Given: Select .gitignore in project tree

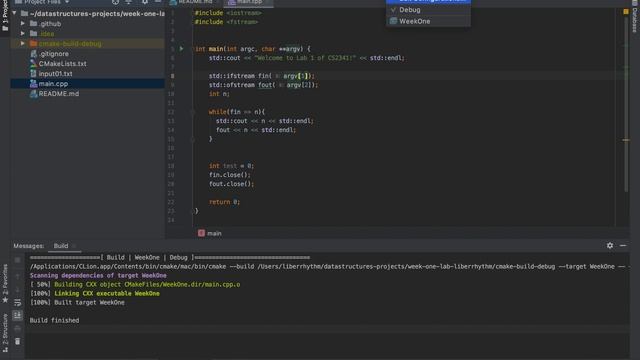Looking at the screenshot, I should 54,53.
